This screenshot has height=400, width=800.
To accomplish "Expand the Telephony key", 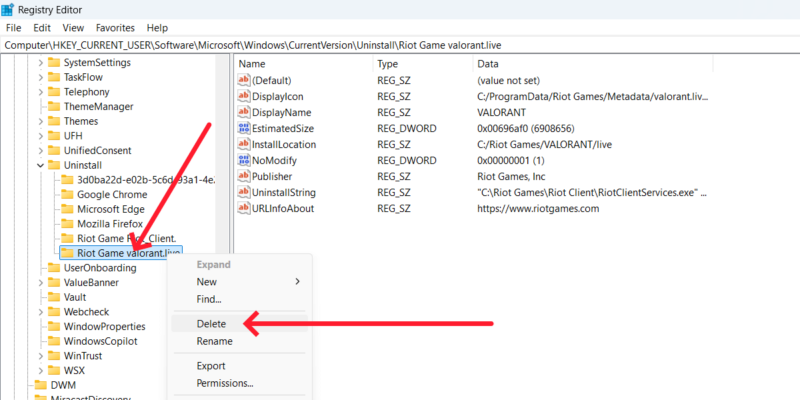I will (x=41, y=92).
